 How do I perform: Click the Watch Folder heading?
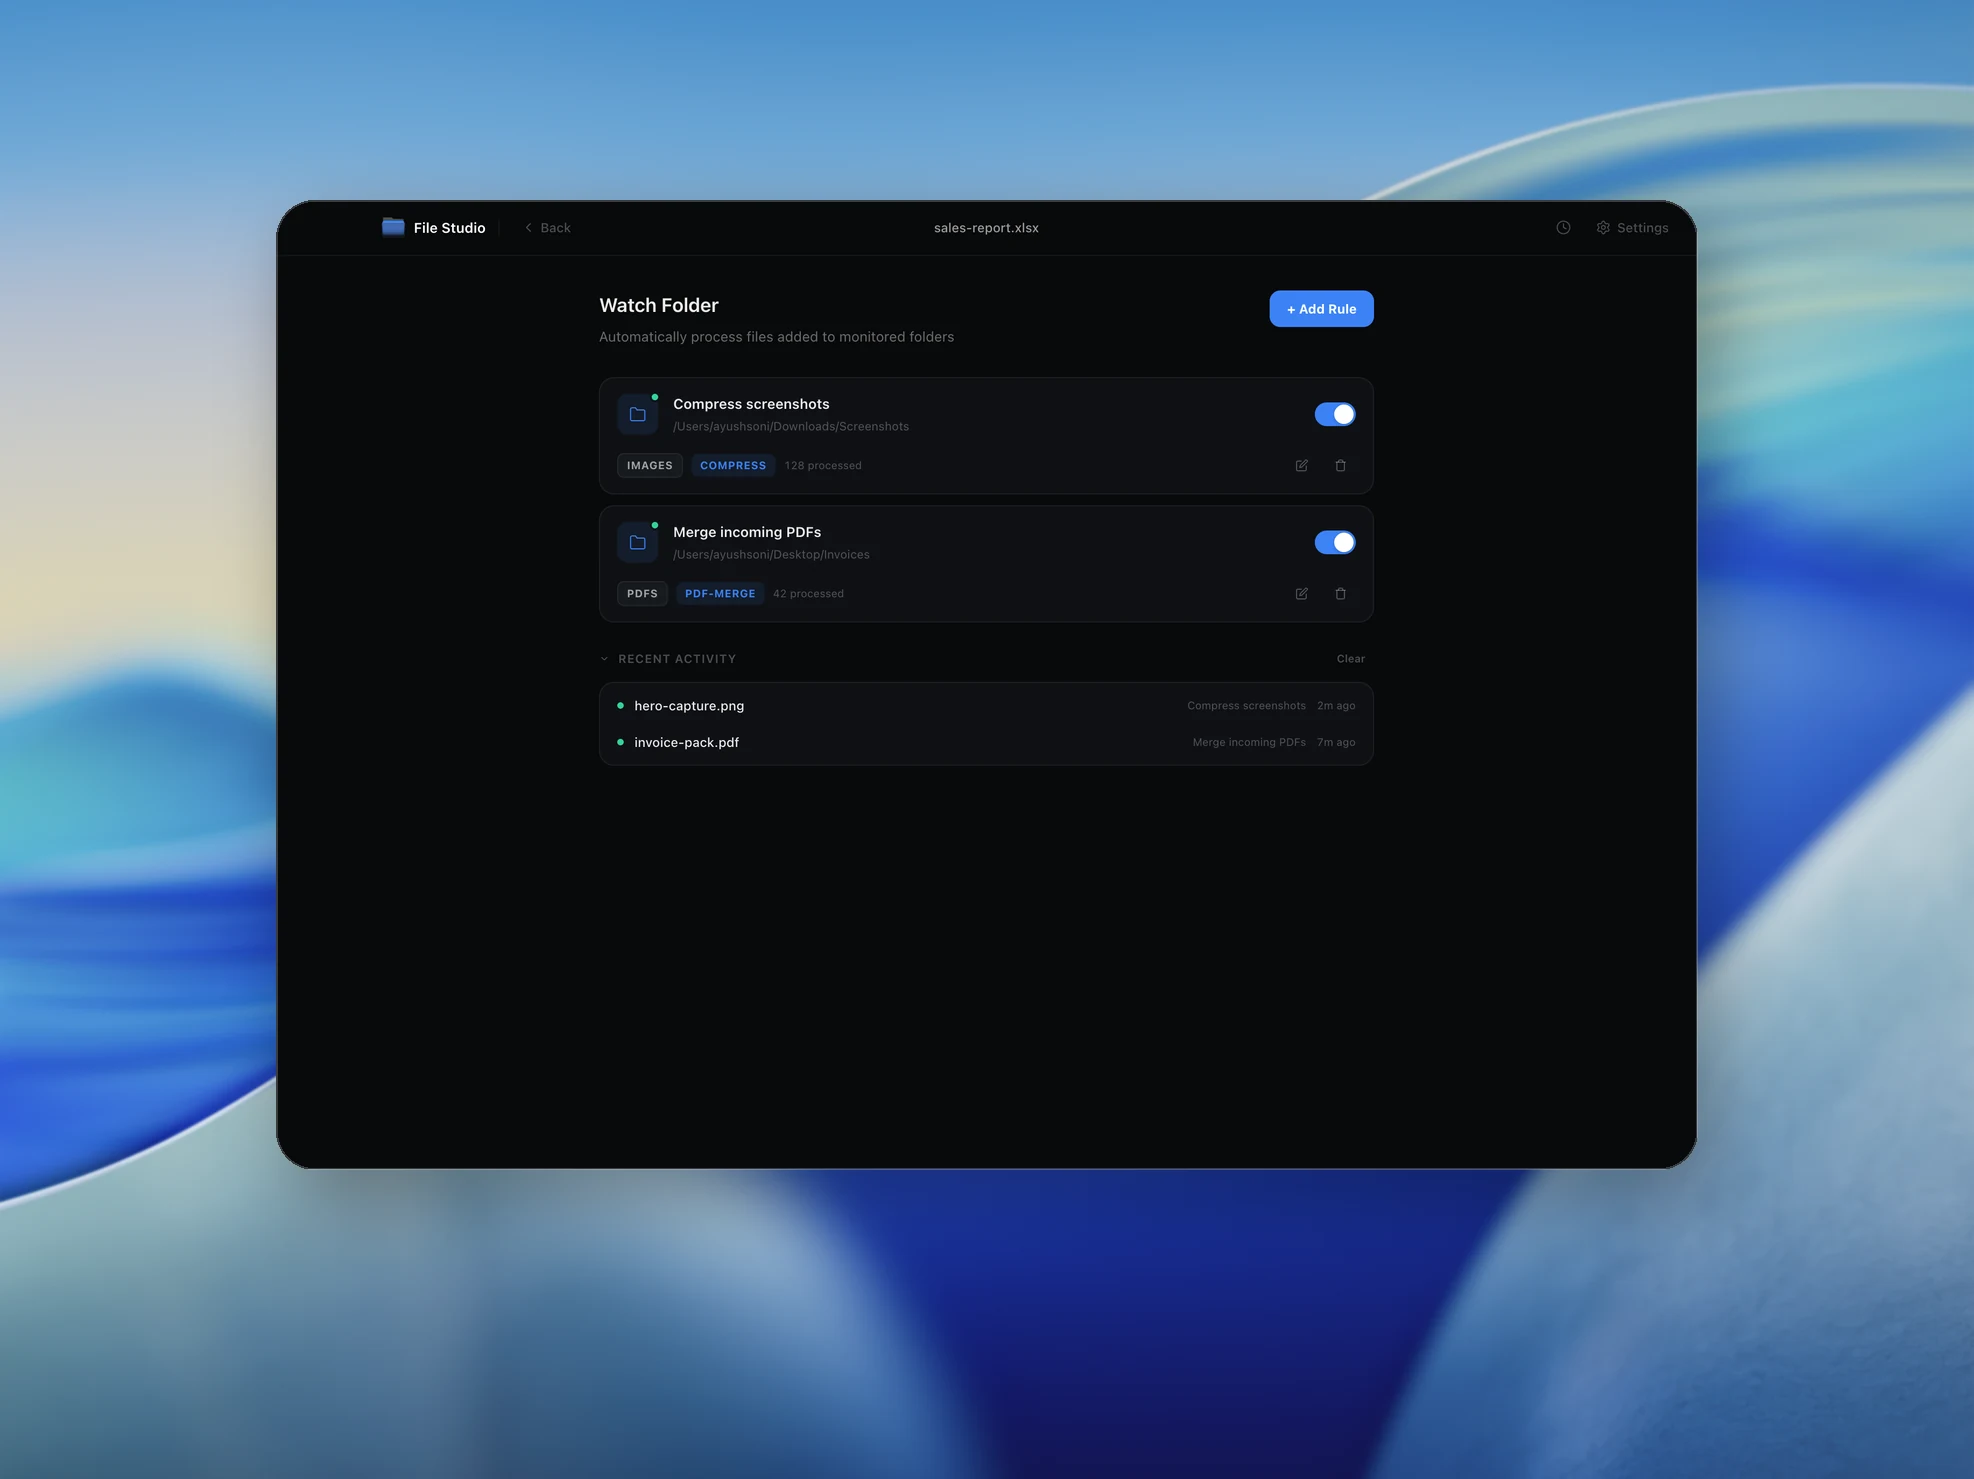659,306
